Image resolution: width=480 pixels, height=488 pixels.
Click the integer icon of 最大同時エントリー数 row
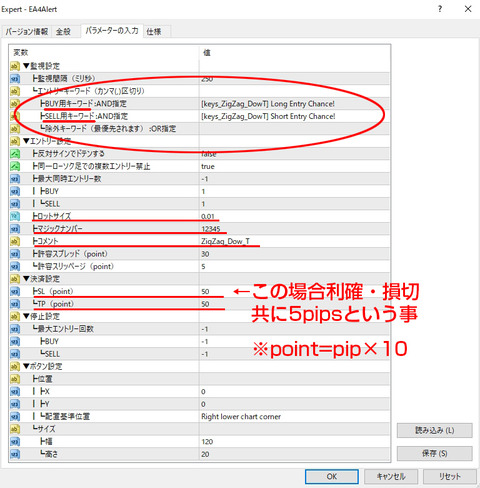point(15,179)
